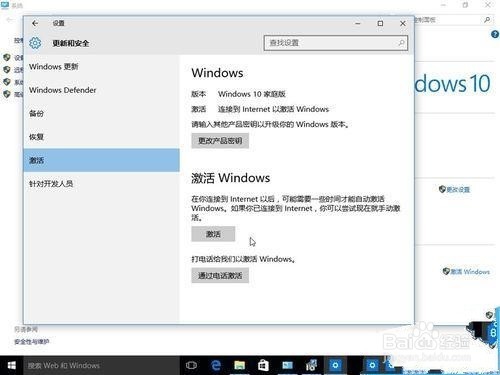Close the Settings window
The width and height of the screenshot is (500, 375).
pos(403,23)
